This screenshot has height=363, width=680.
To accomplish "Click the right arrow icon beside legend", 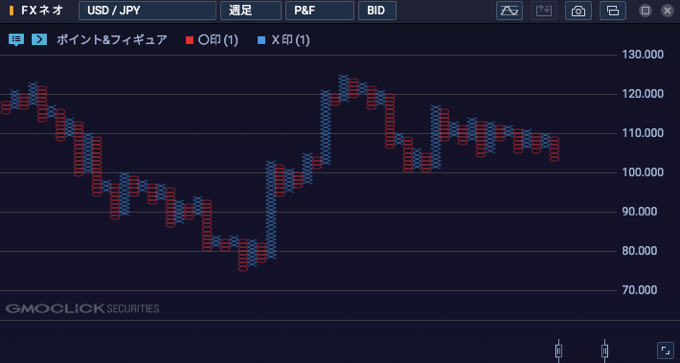I will coord(39,40).
